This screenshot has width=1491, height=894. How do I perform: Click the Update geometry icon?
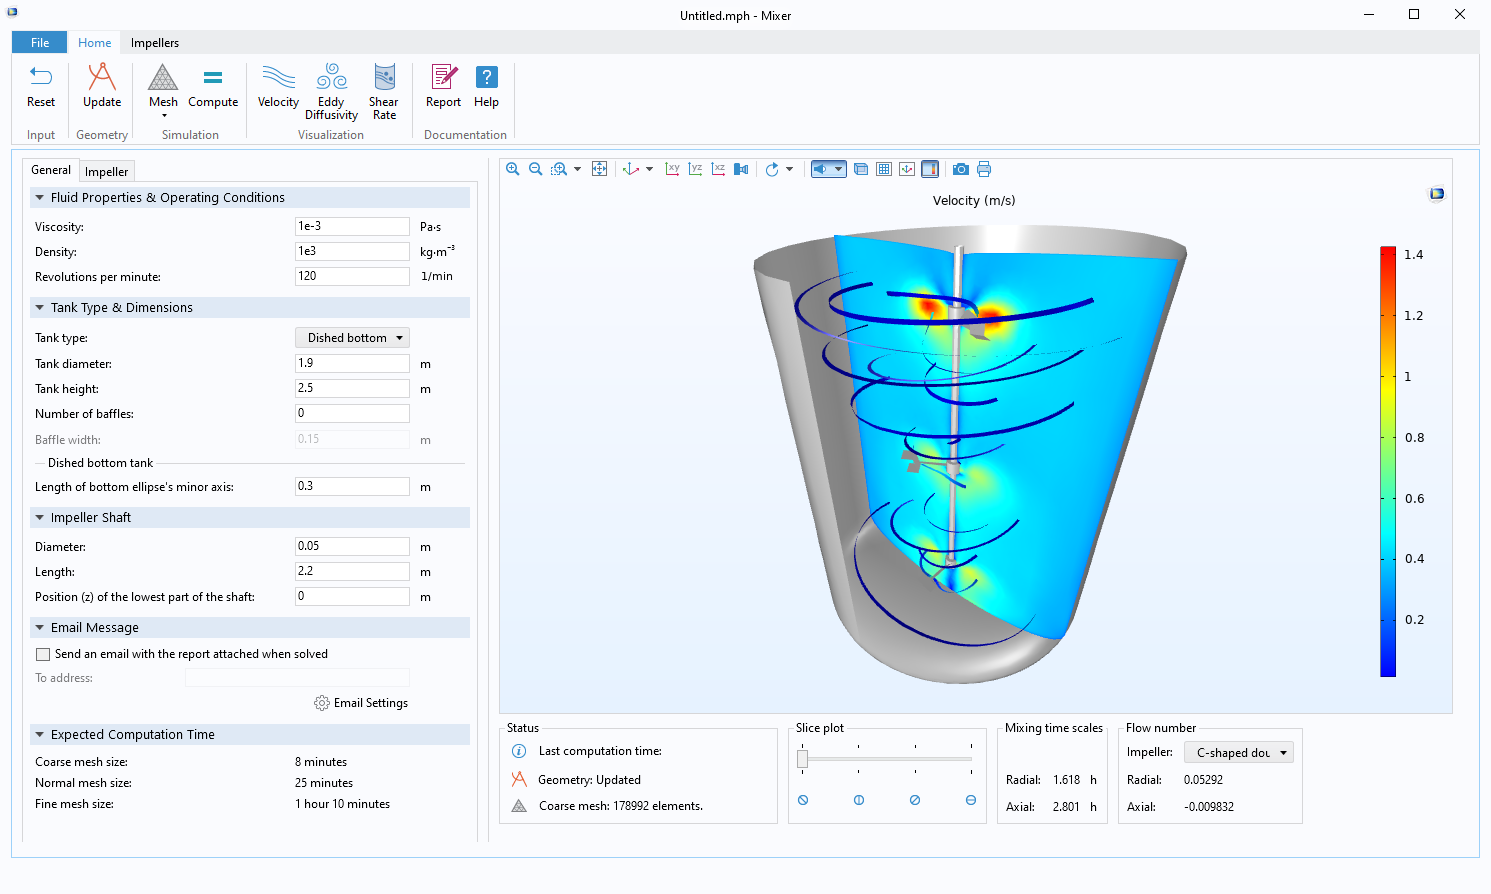[x=102, y=86]
